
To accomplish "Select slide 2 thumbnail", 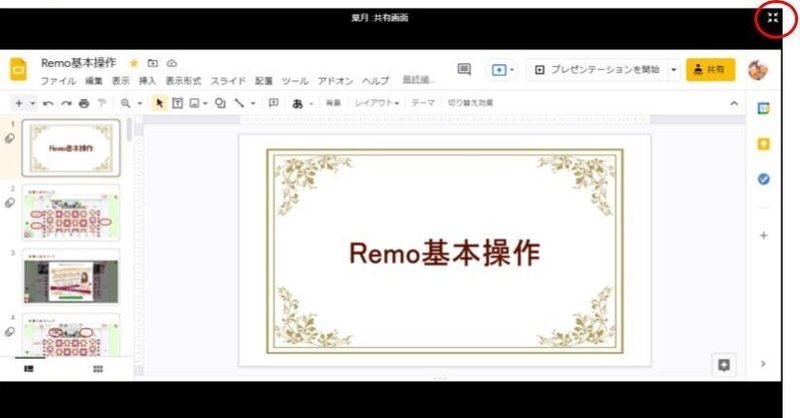I will pyautogui.click(x=71, y=212).
